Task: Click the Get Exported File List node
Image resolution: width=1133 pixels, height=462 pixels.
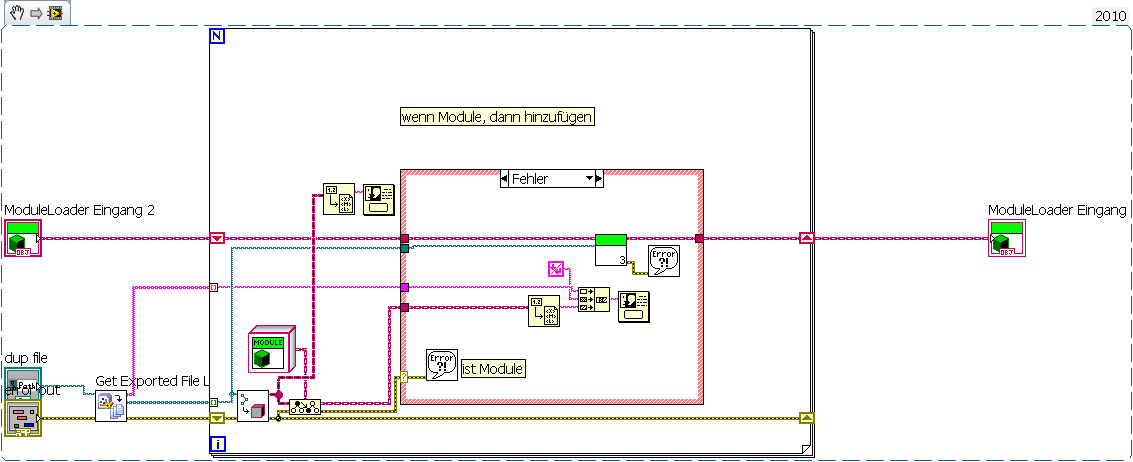Action: (111, 406)
